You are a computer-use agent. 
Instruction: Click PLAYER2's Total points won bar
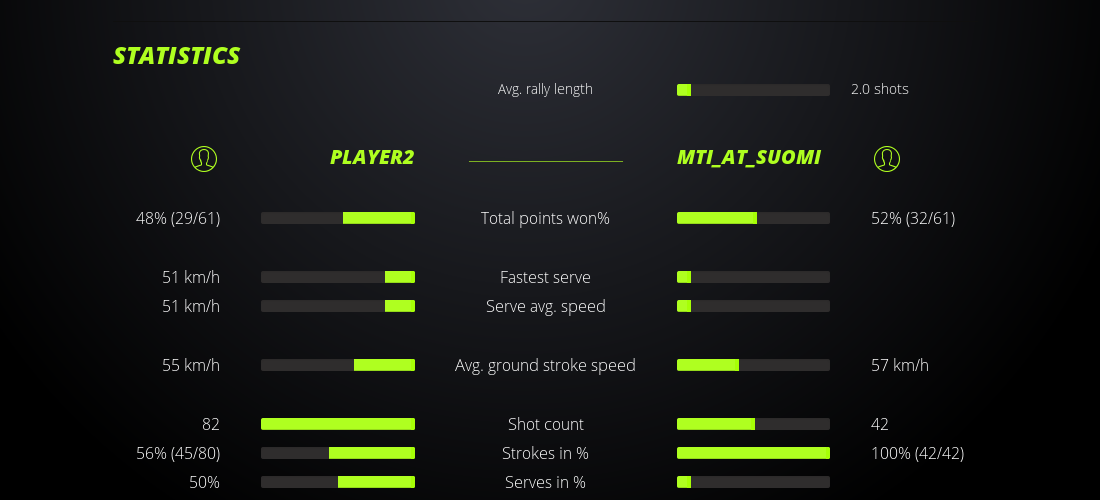coord(338,218)
